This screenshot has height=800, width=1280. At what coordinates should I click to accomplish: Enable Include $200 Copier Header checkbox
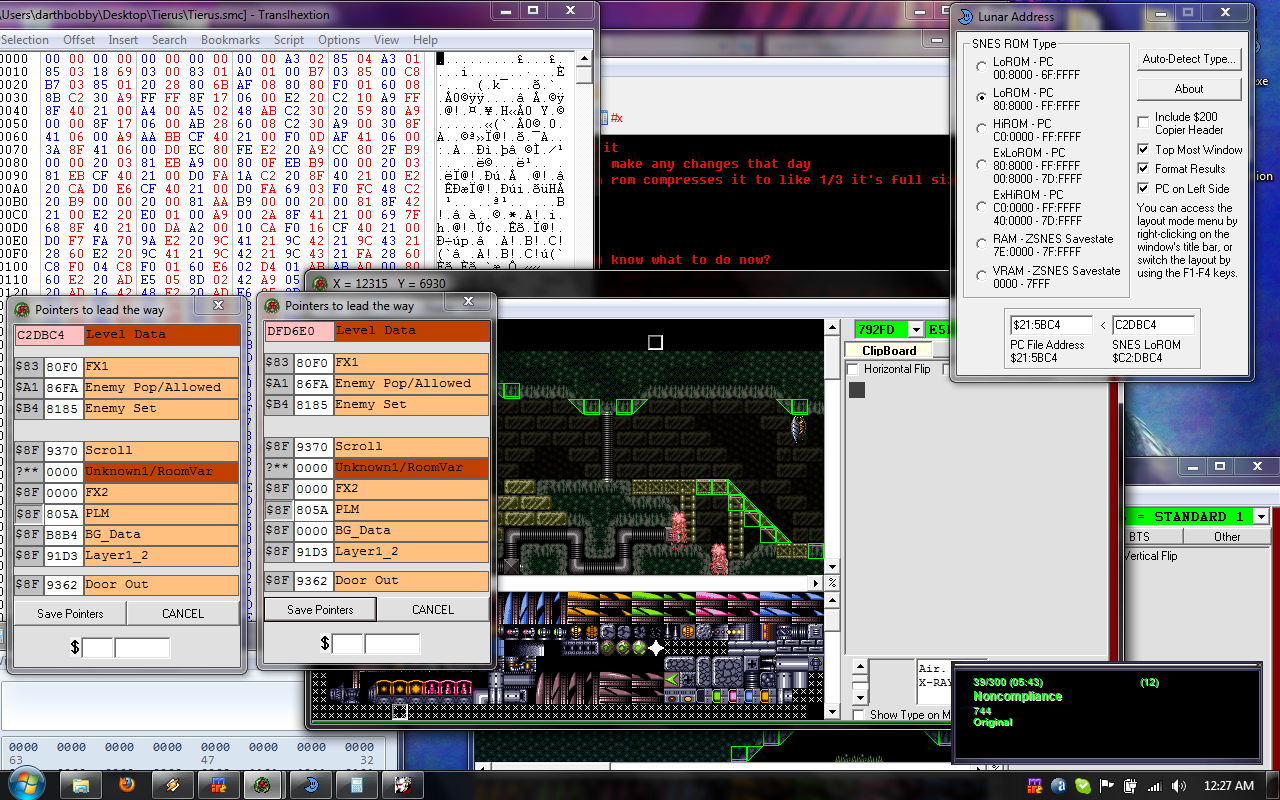point(1144,122)
